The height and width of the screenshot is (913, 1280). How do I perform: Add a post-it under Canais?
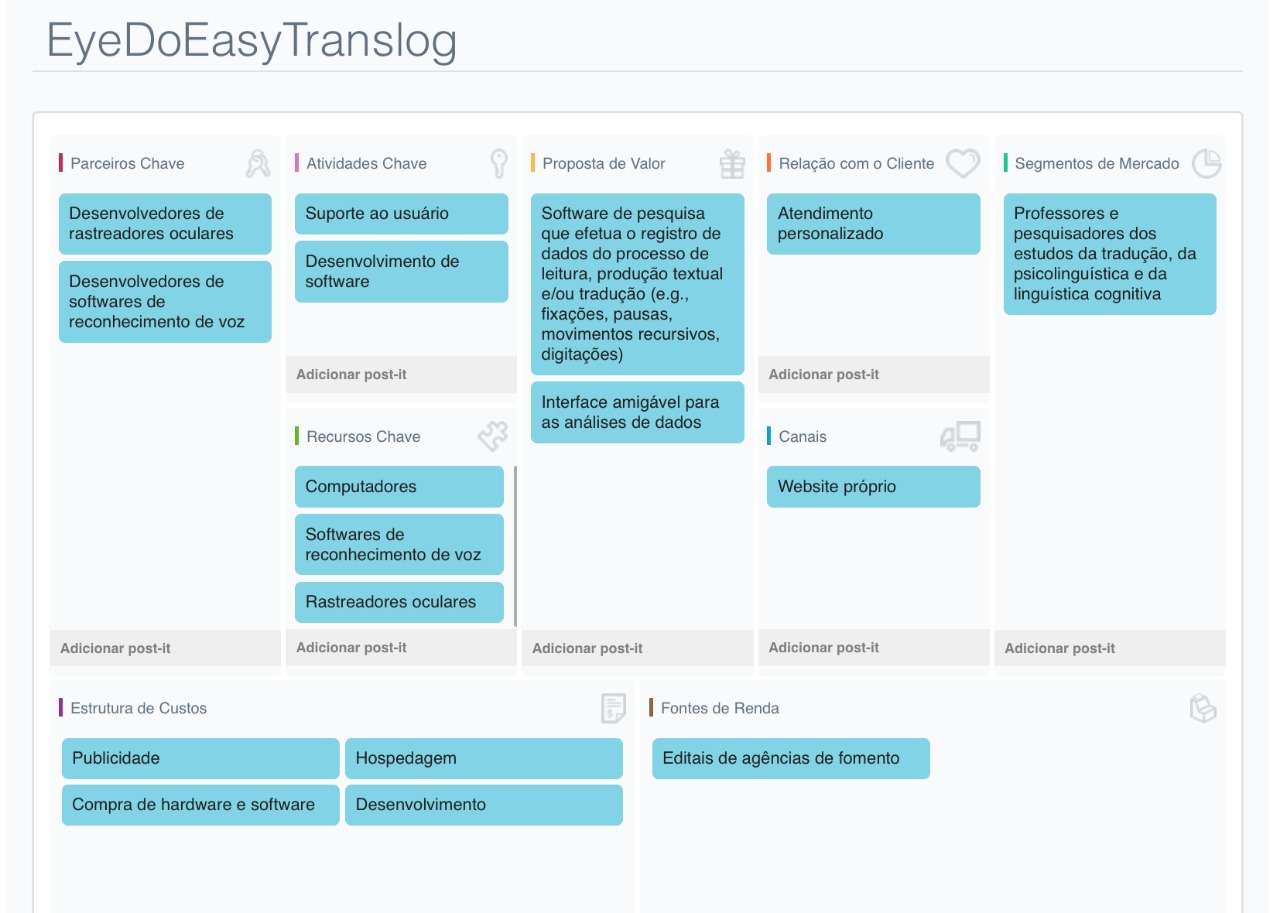[824, 647]
